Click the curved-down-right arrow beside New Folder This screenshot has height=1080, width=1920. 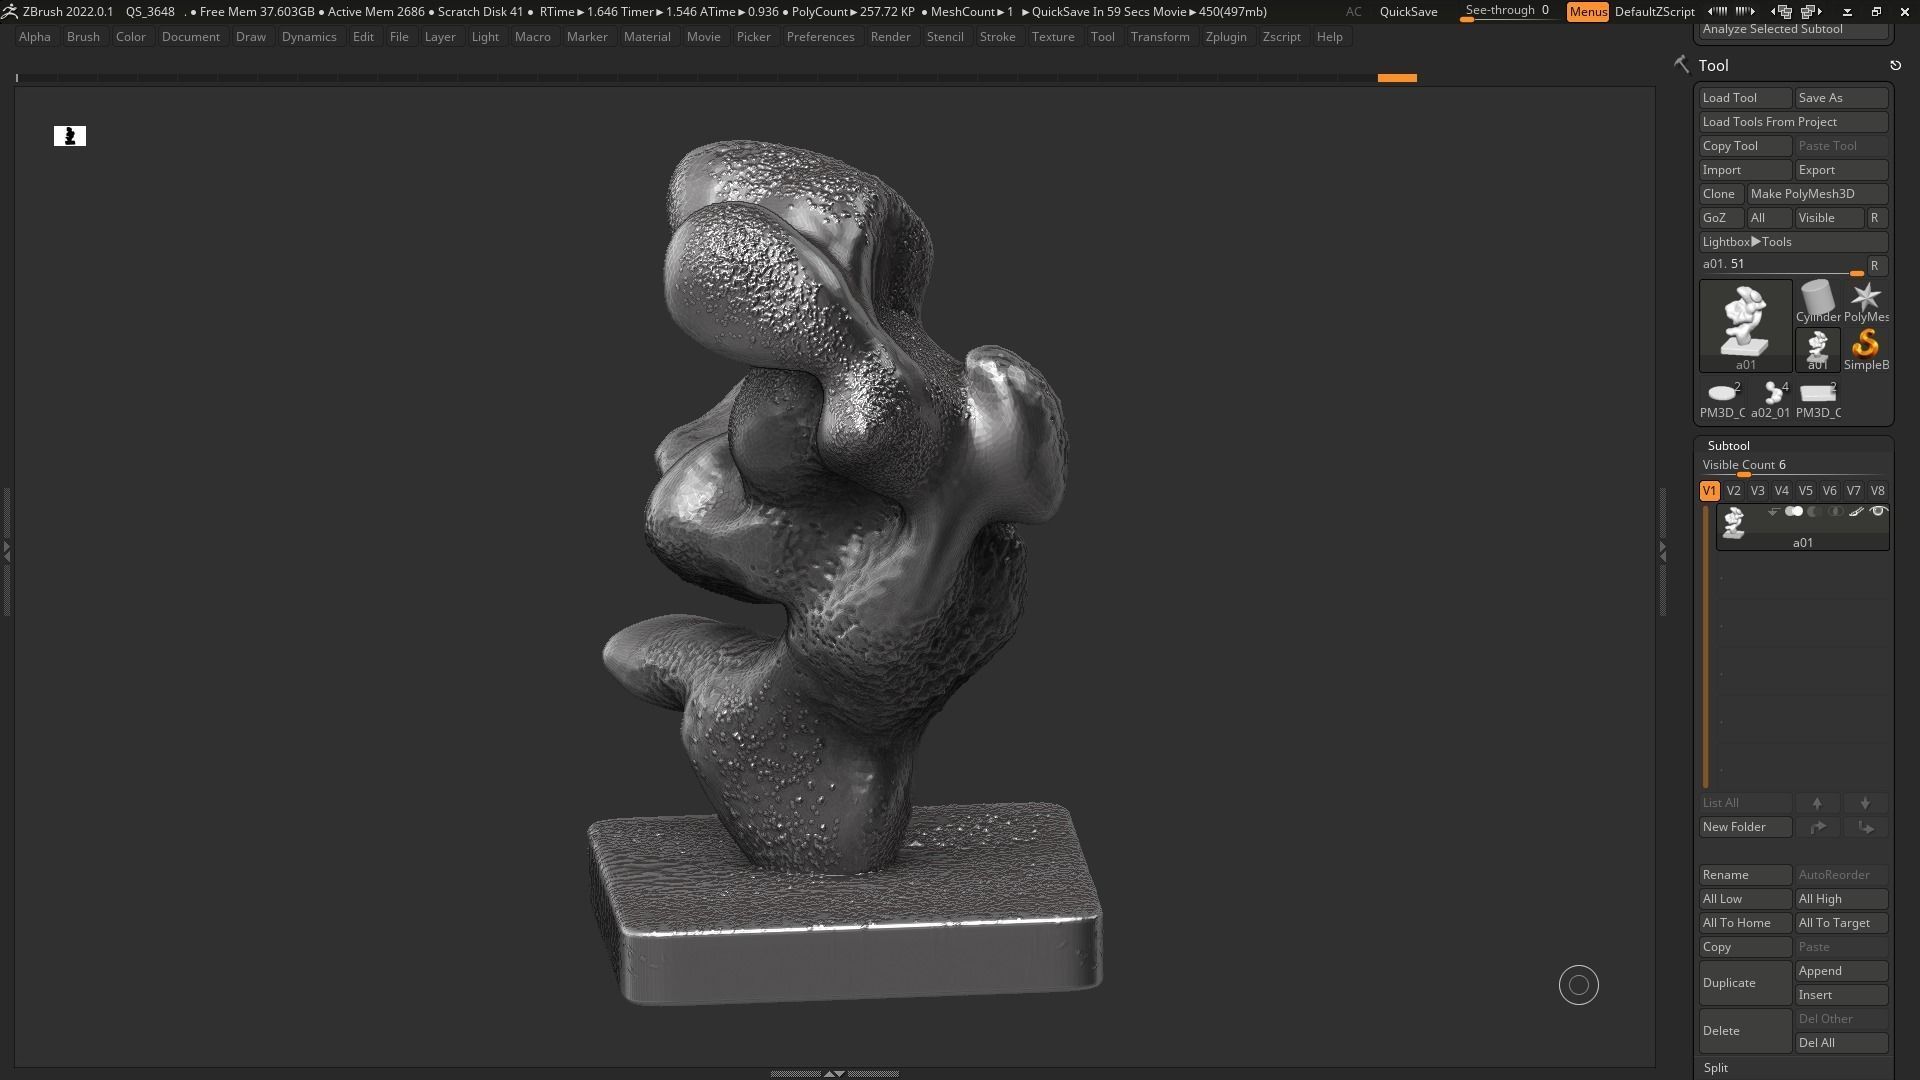coord(1865,827)
